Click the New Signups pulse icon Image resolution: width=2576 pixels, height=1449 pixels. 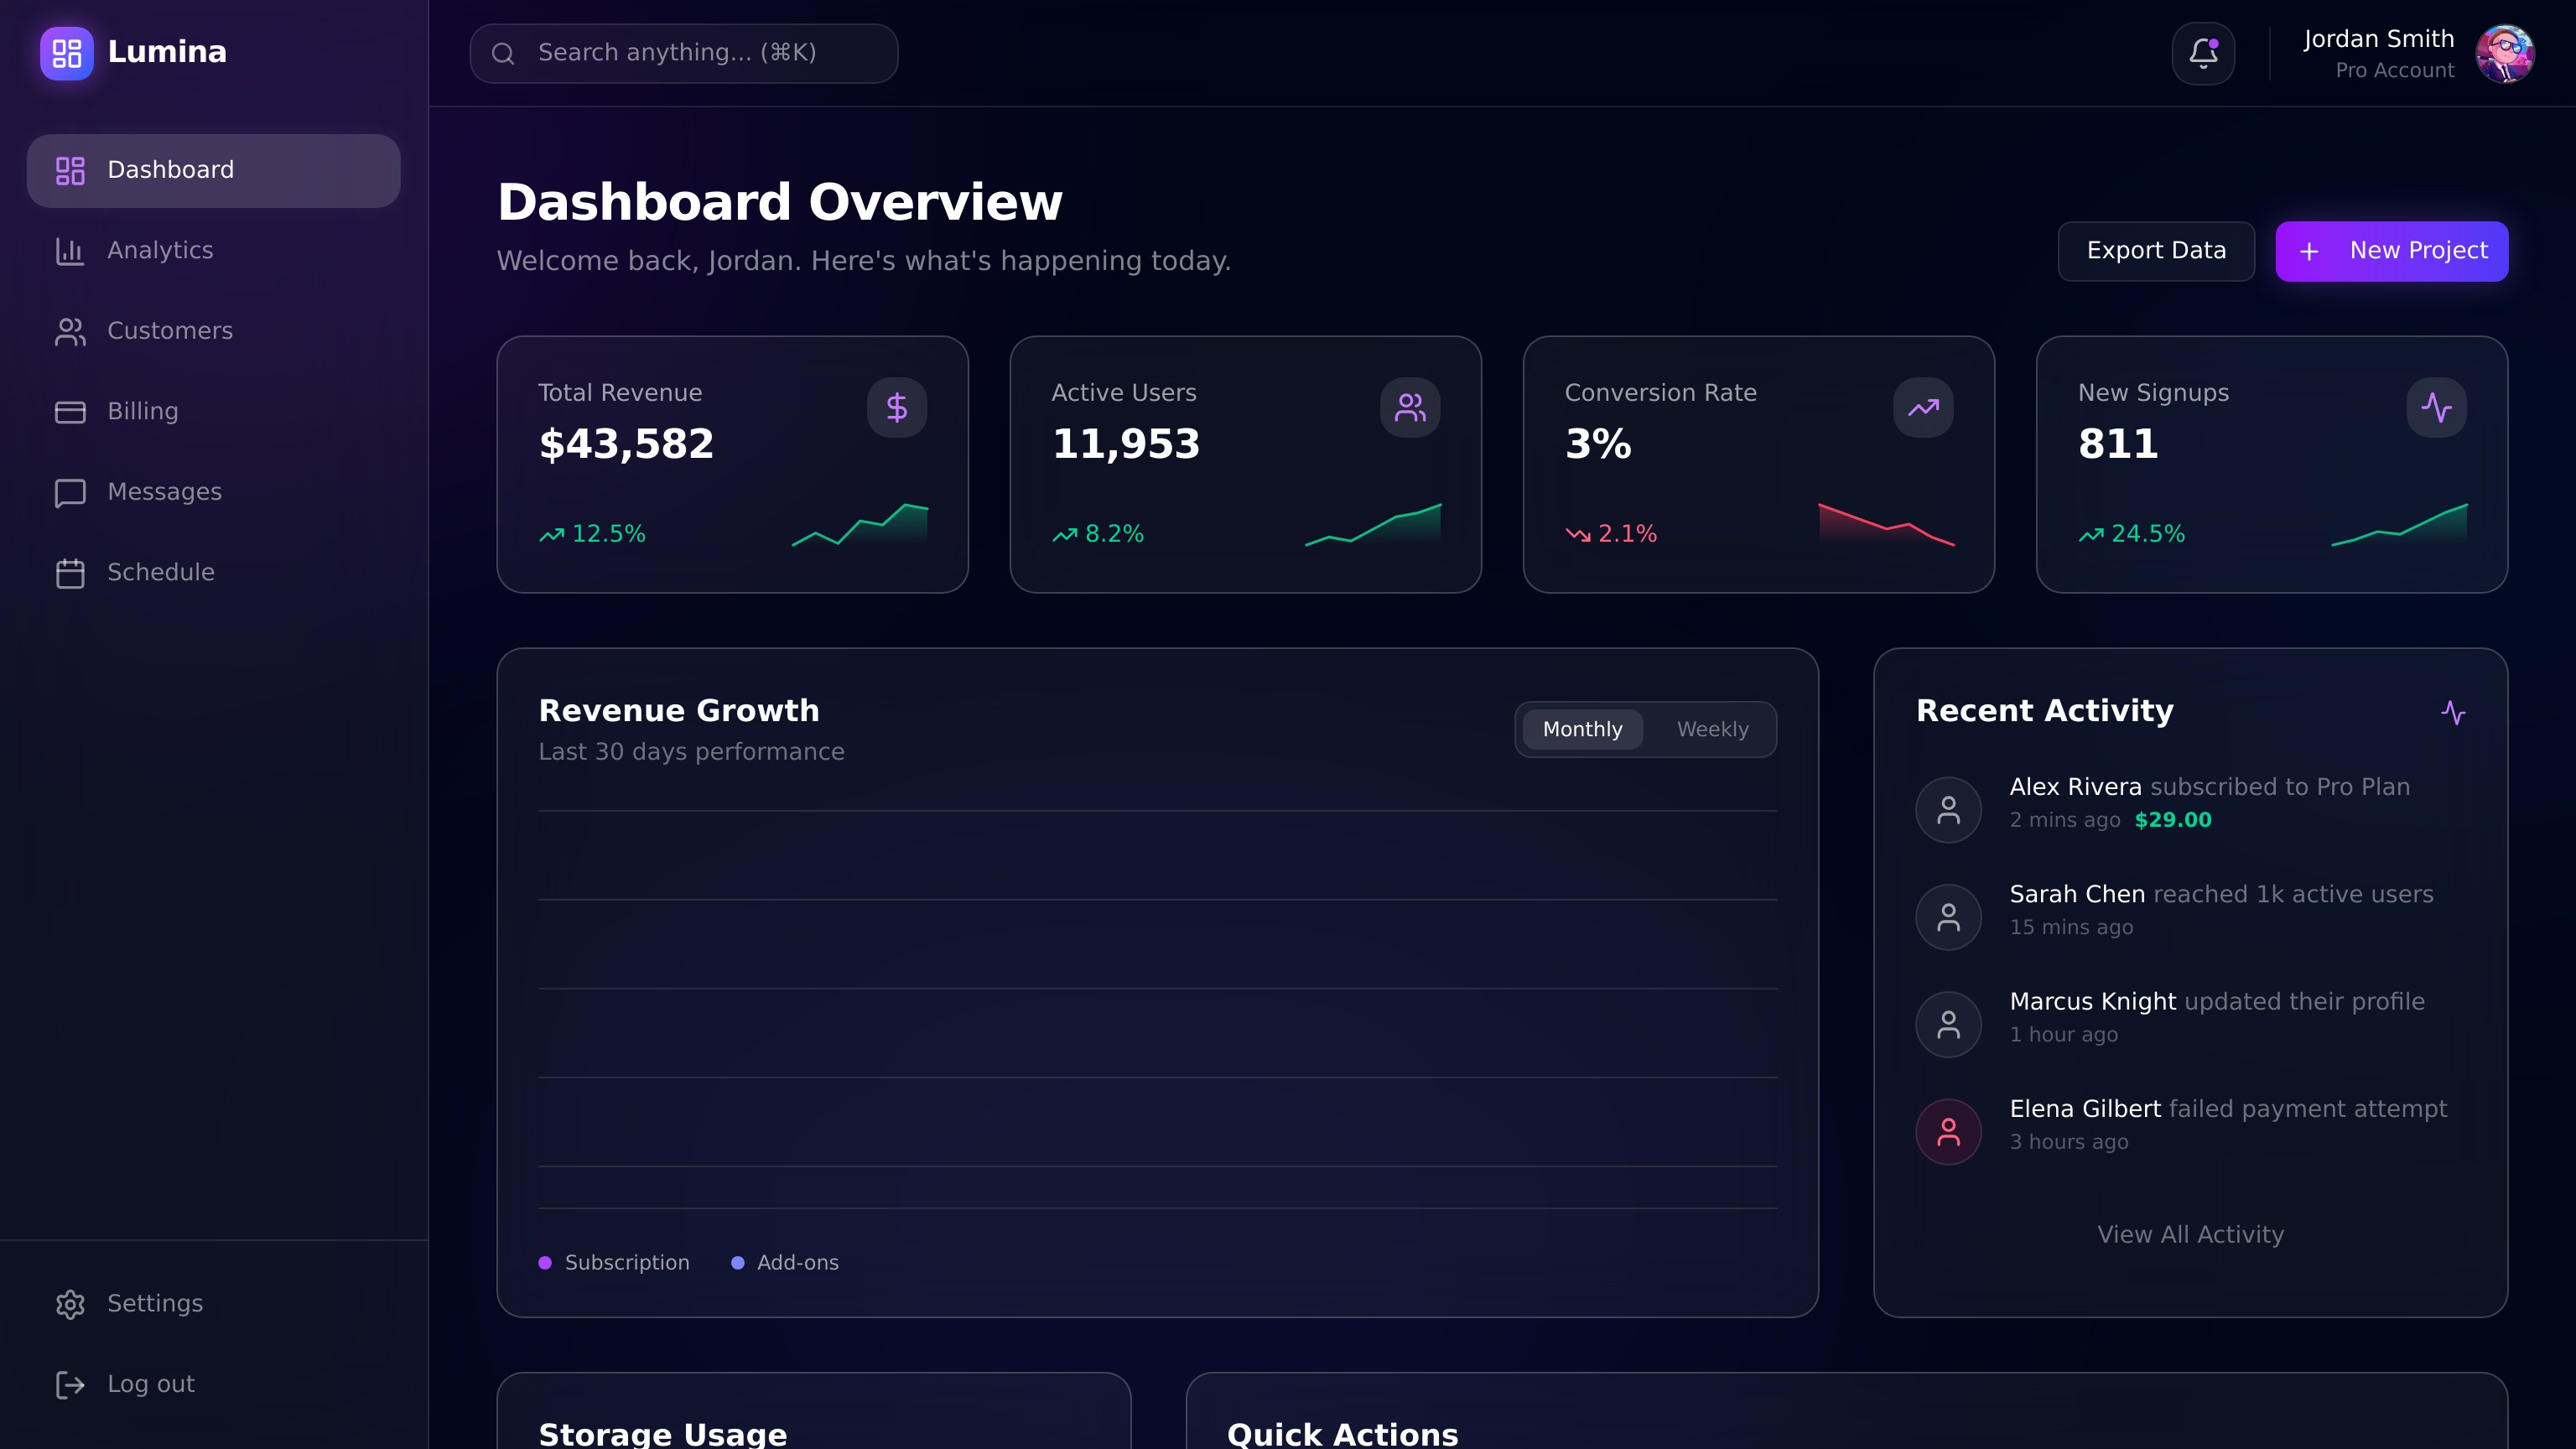tap(2436, 407)
